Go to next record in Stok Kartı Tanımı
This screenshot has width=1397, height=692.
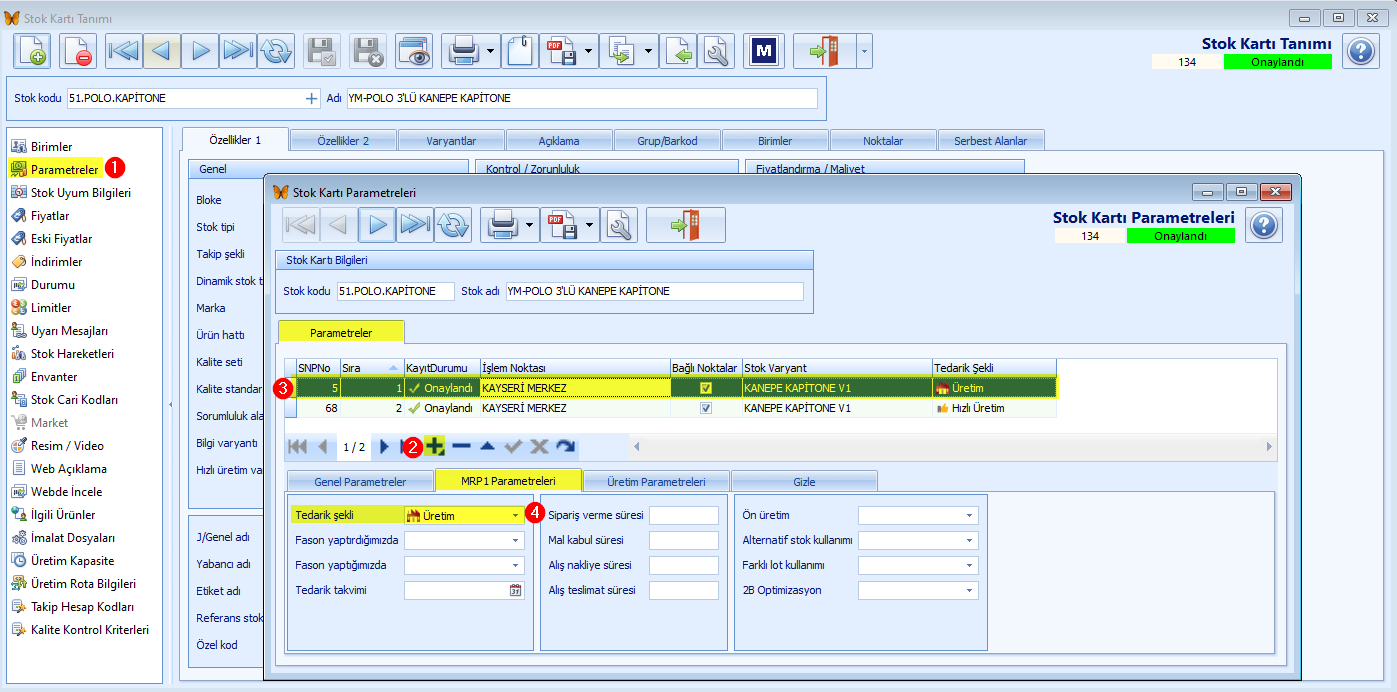(x=200, y=51)
